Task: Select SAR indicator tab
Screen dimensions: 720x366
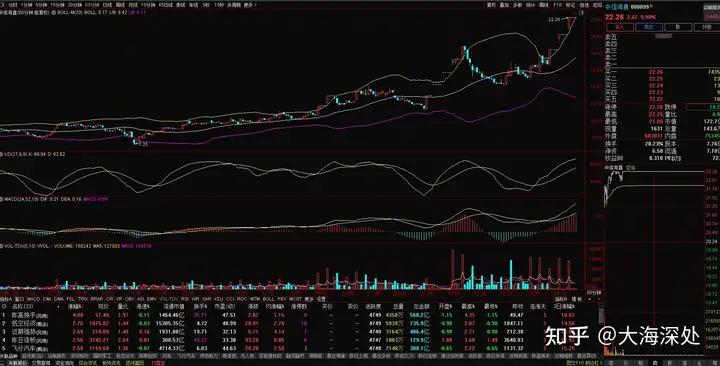Action: point(207,298)
